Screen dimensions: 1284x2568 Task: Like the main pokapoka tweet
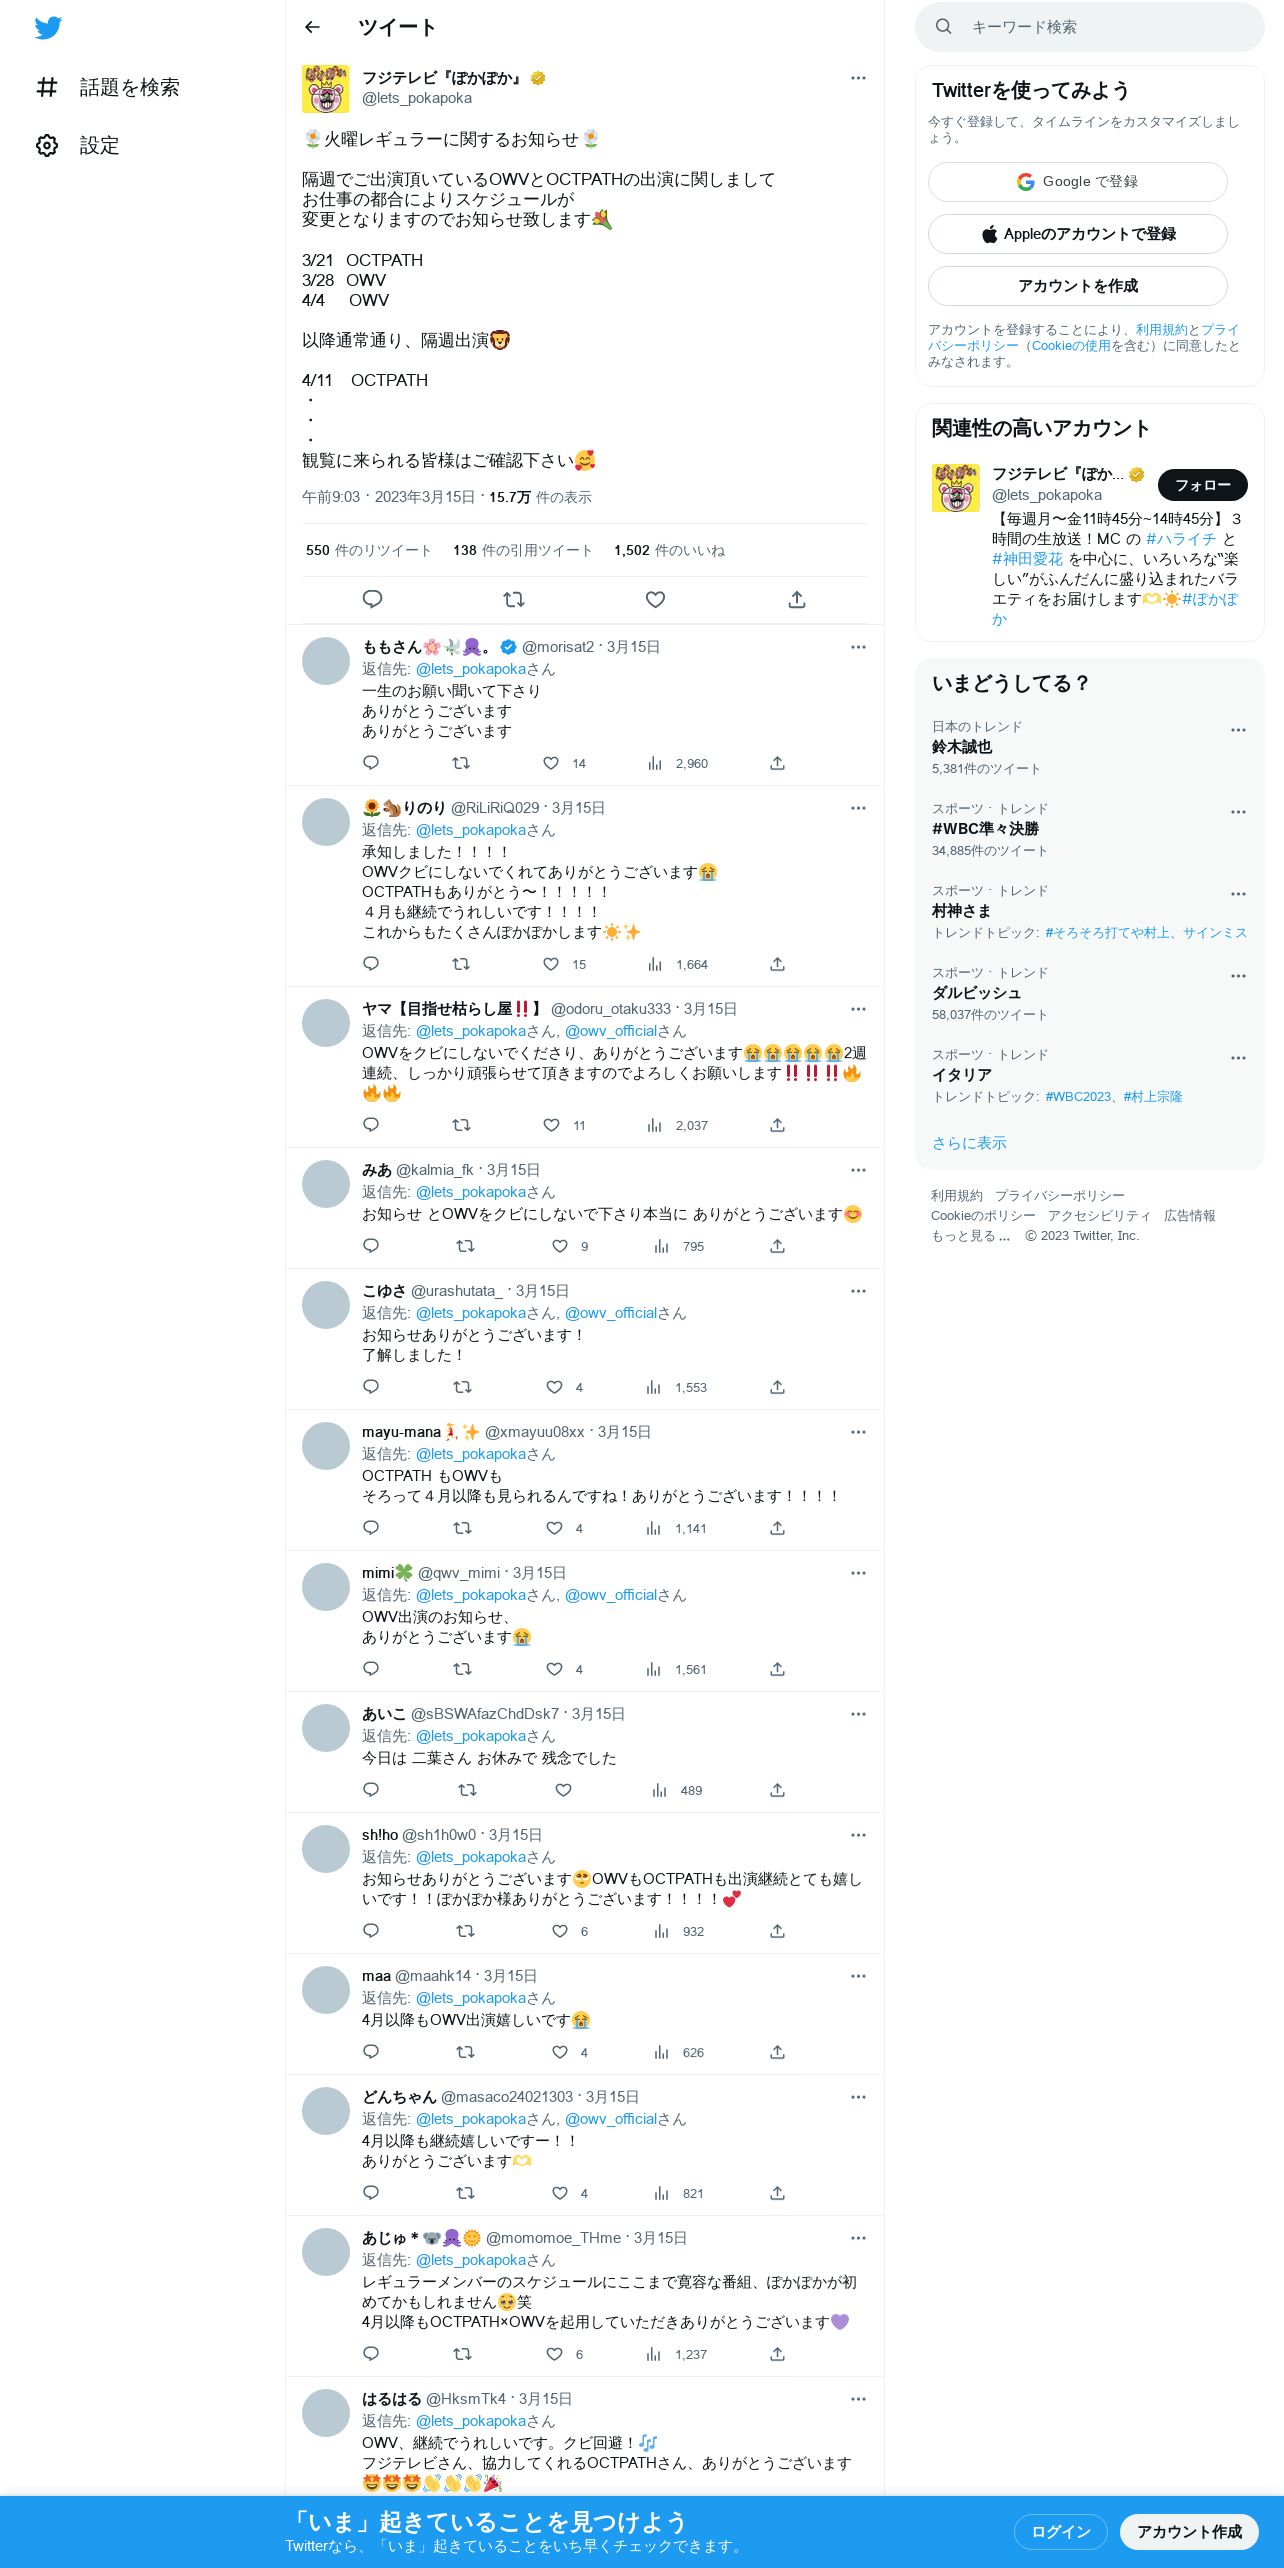656,599
